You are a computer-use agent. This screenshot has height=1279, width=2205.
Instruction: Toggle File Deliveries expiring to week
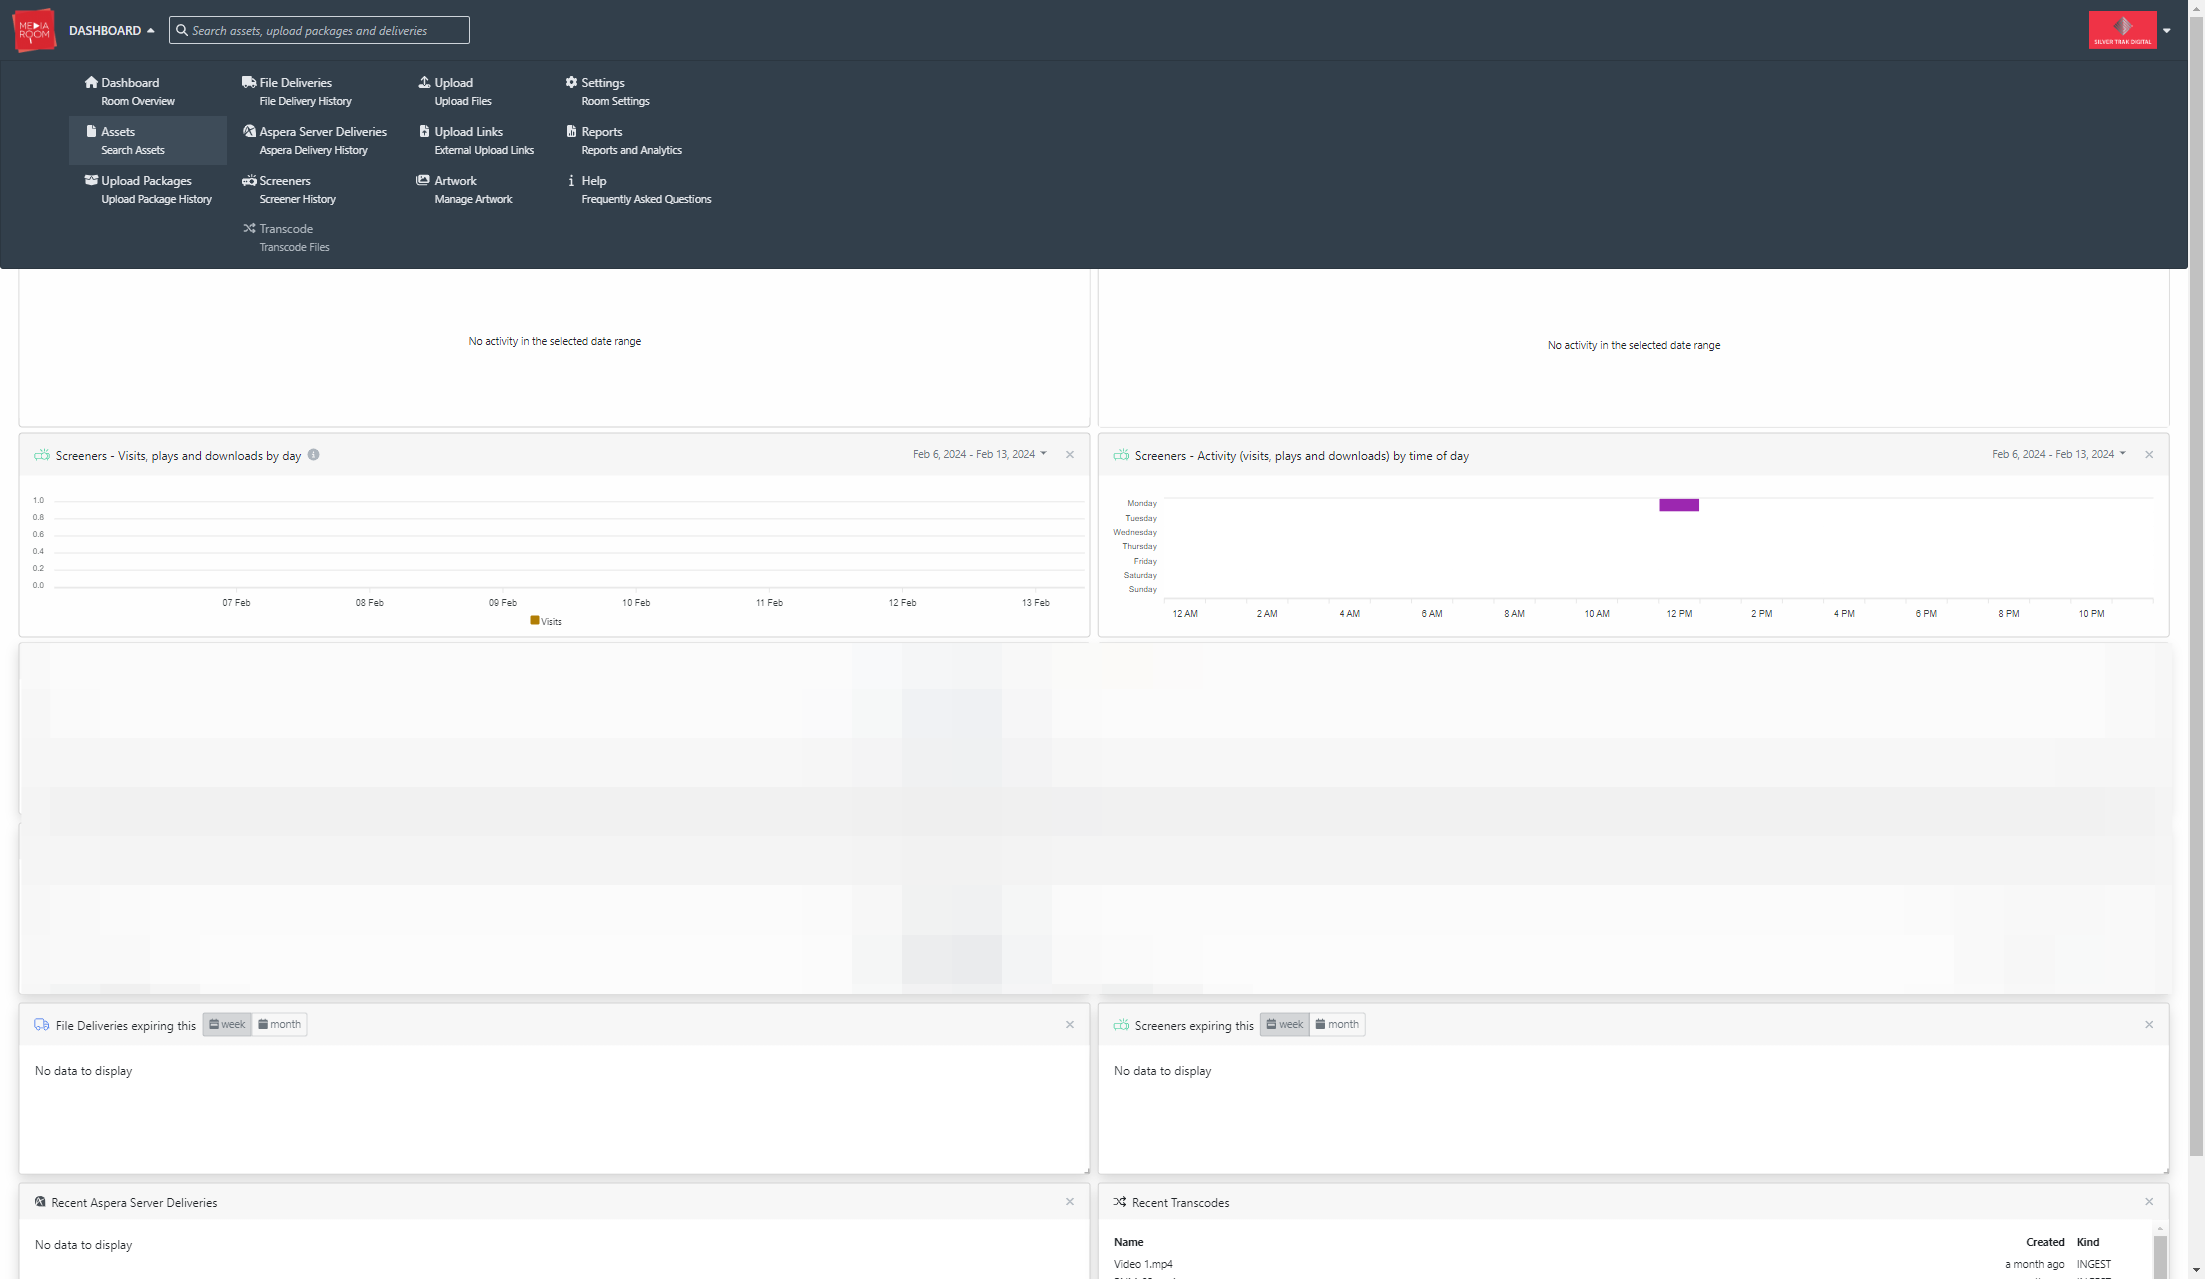pos(227,1024)
